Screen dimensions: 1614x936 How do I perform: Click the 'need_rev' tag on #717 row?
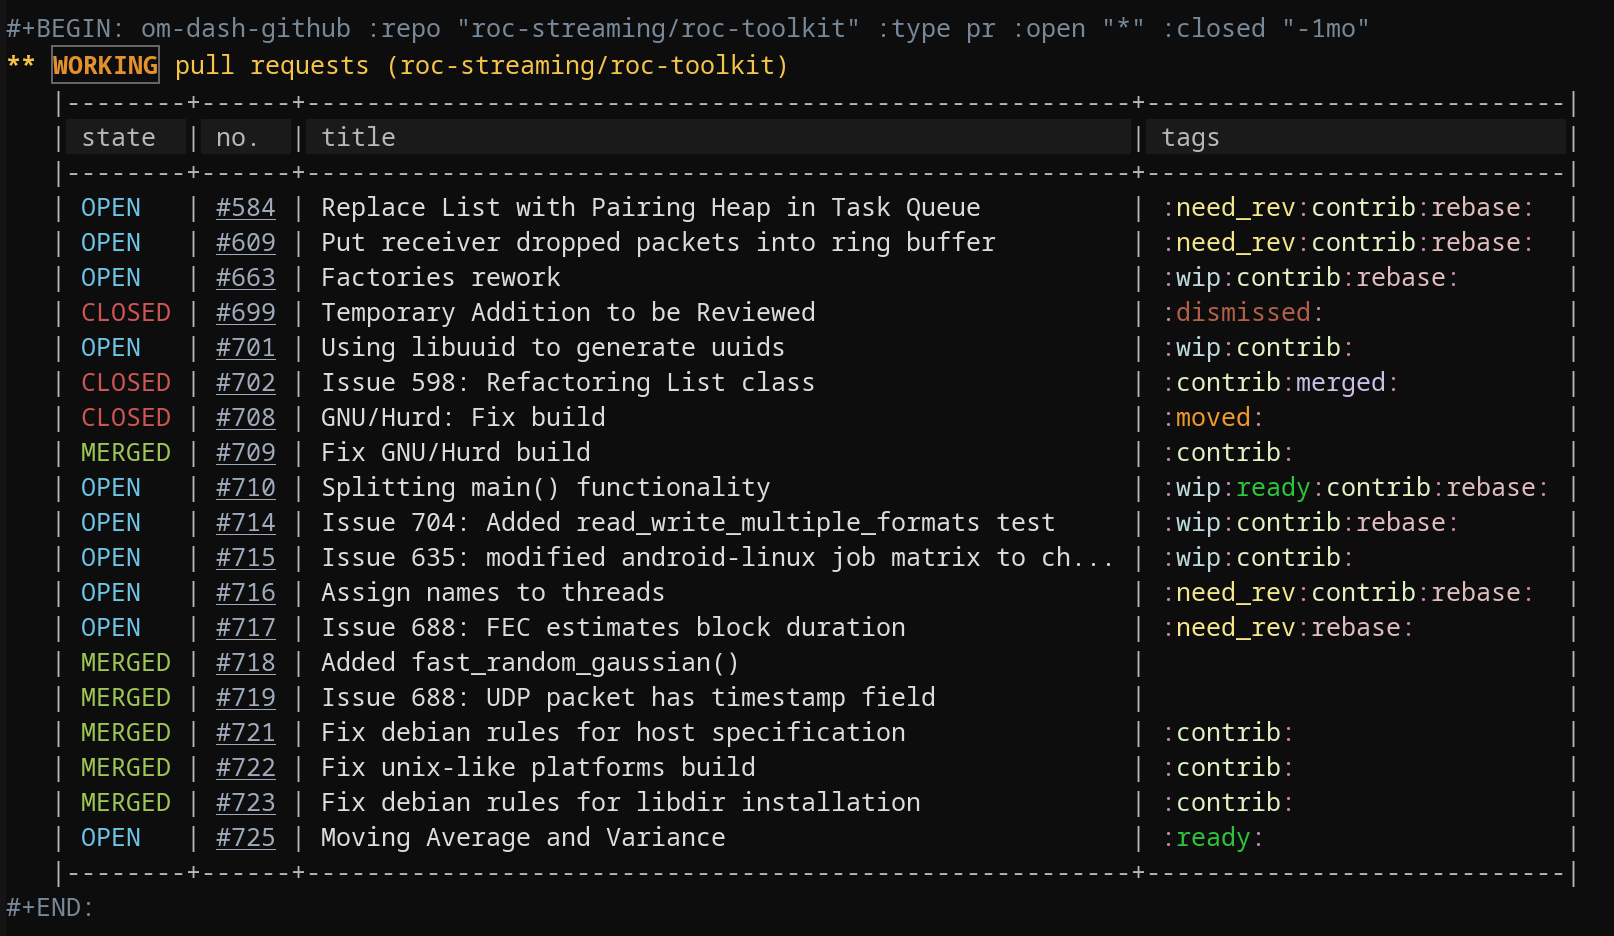(x=1235, y=628)
